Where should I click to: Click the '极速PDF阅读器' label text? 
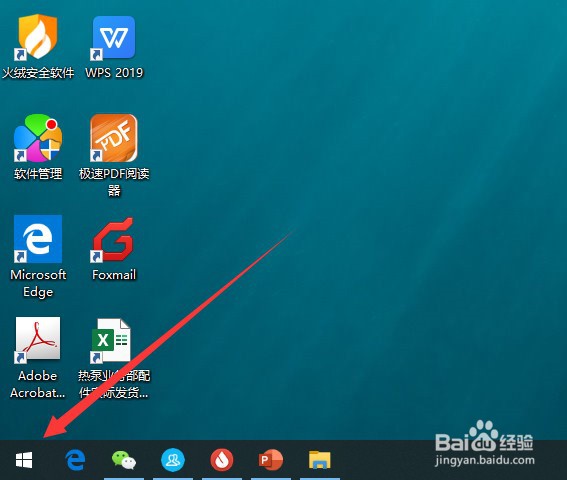pyautogui.click(x=114, y=182)
